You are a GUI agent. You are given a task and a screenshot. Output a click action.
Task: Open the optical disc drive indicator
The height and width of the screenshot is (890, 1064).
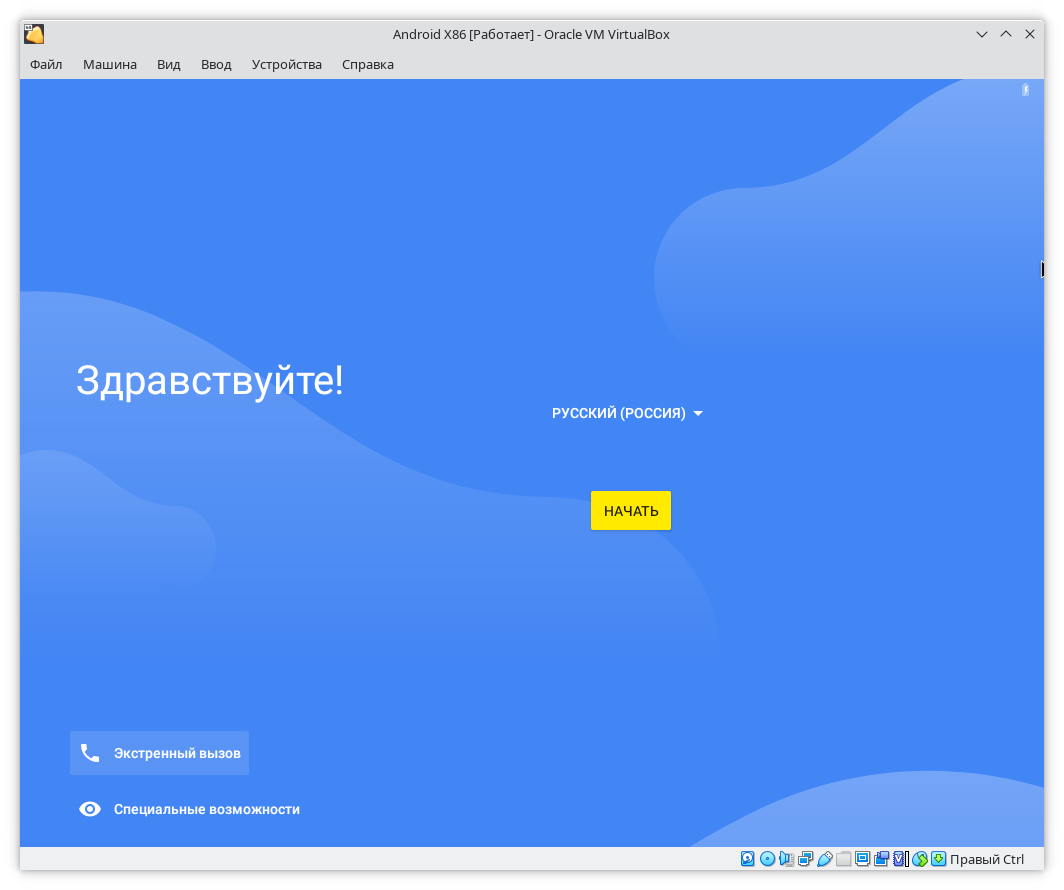tap(767, 859)
